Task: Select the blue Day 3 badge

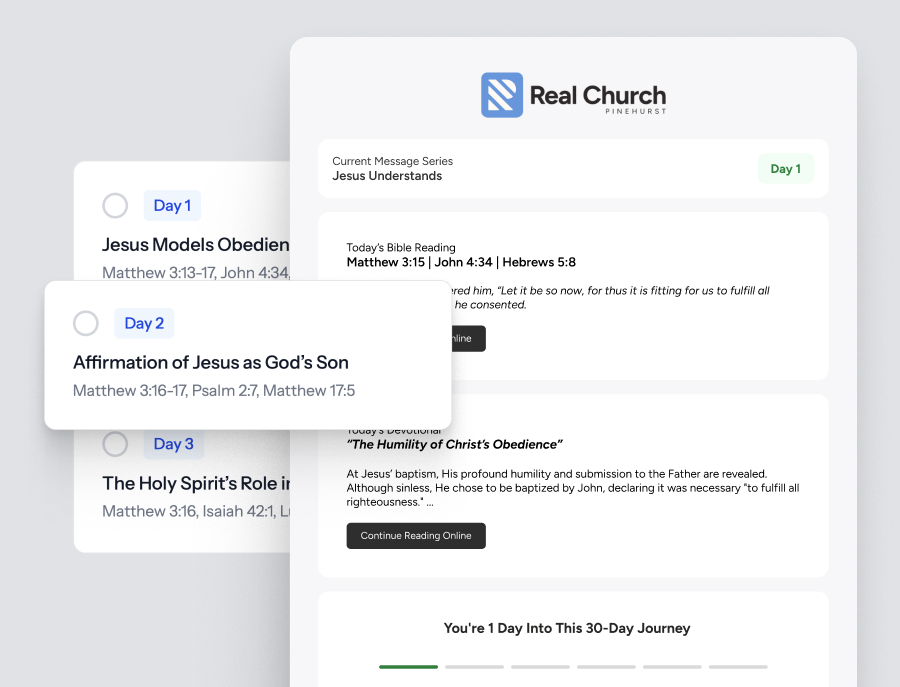Action: 173,444
